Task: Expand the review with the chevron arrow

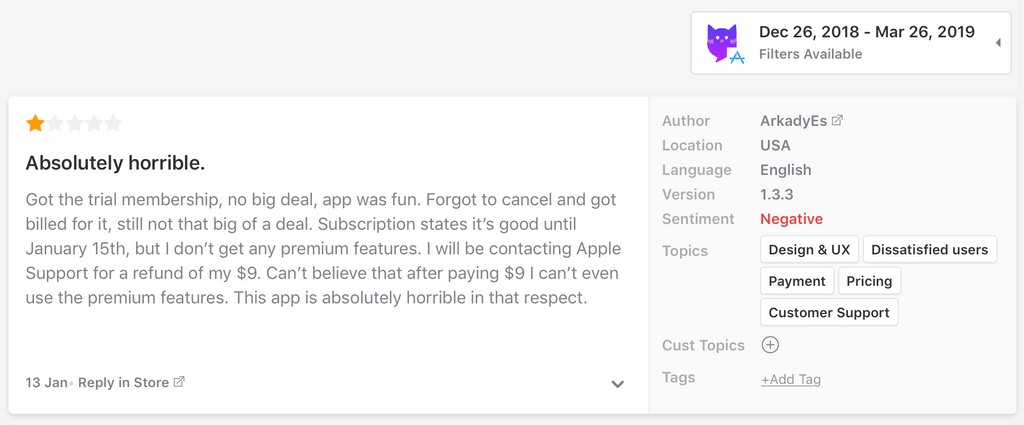Action: [x=618, y=384]
